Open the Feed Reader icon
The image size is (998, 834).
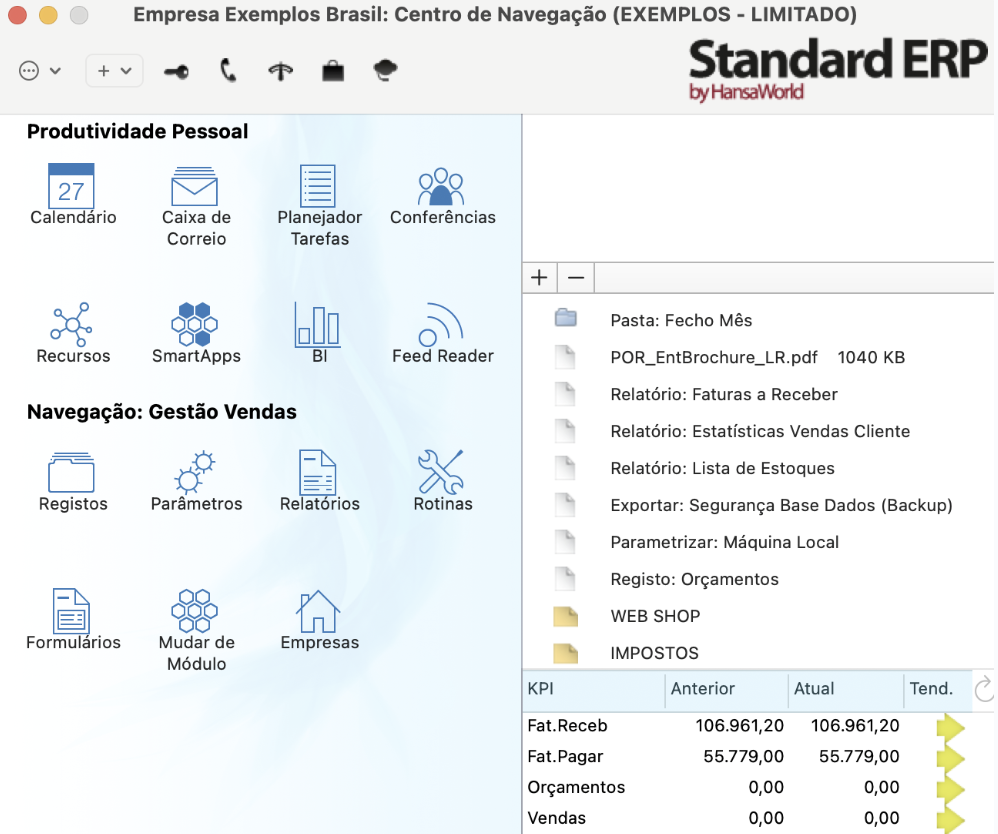coord(442,325)
